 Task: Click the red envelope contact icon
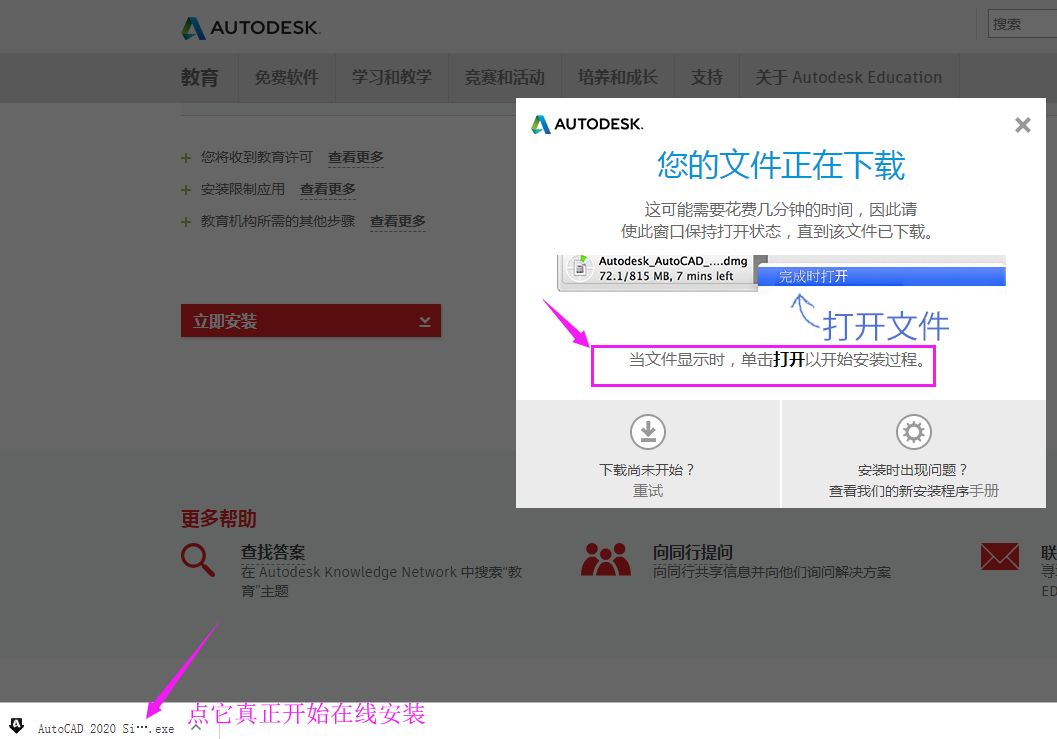(x=1000, y=556)
